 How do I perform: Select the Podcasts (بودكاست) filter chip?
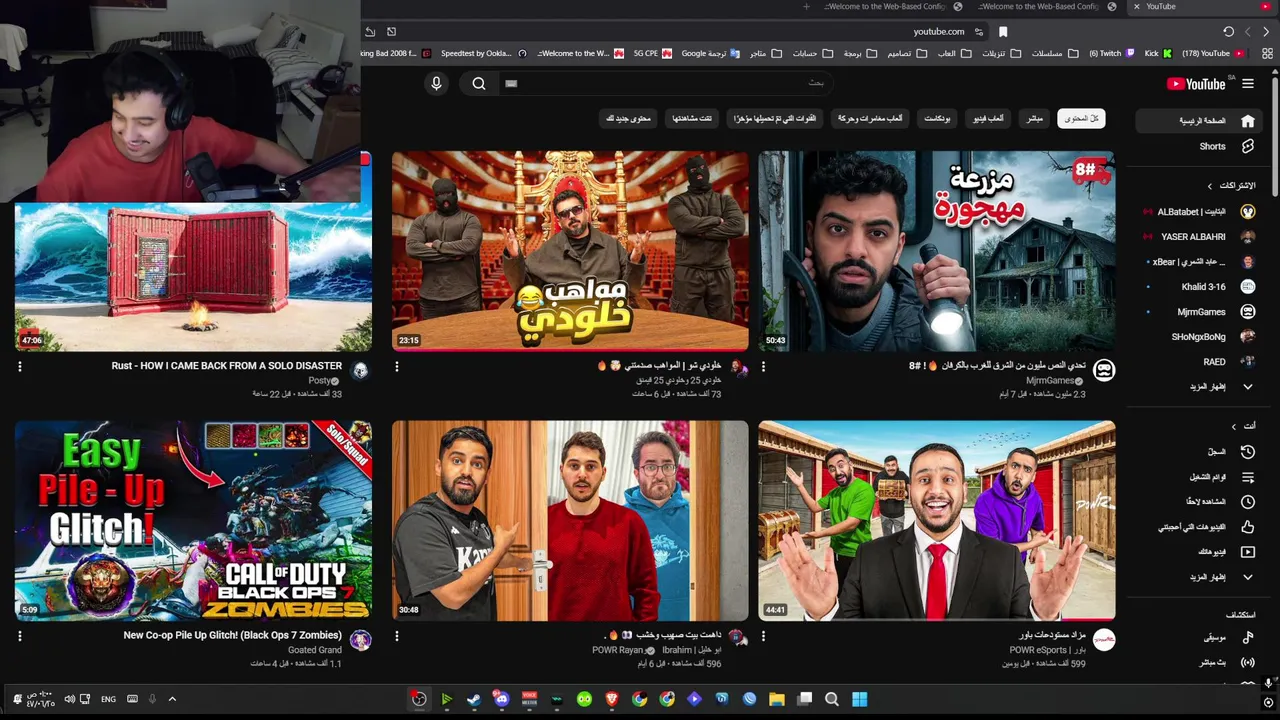point(937,119)
